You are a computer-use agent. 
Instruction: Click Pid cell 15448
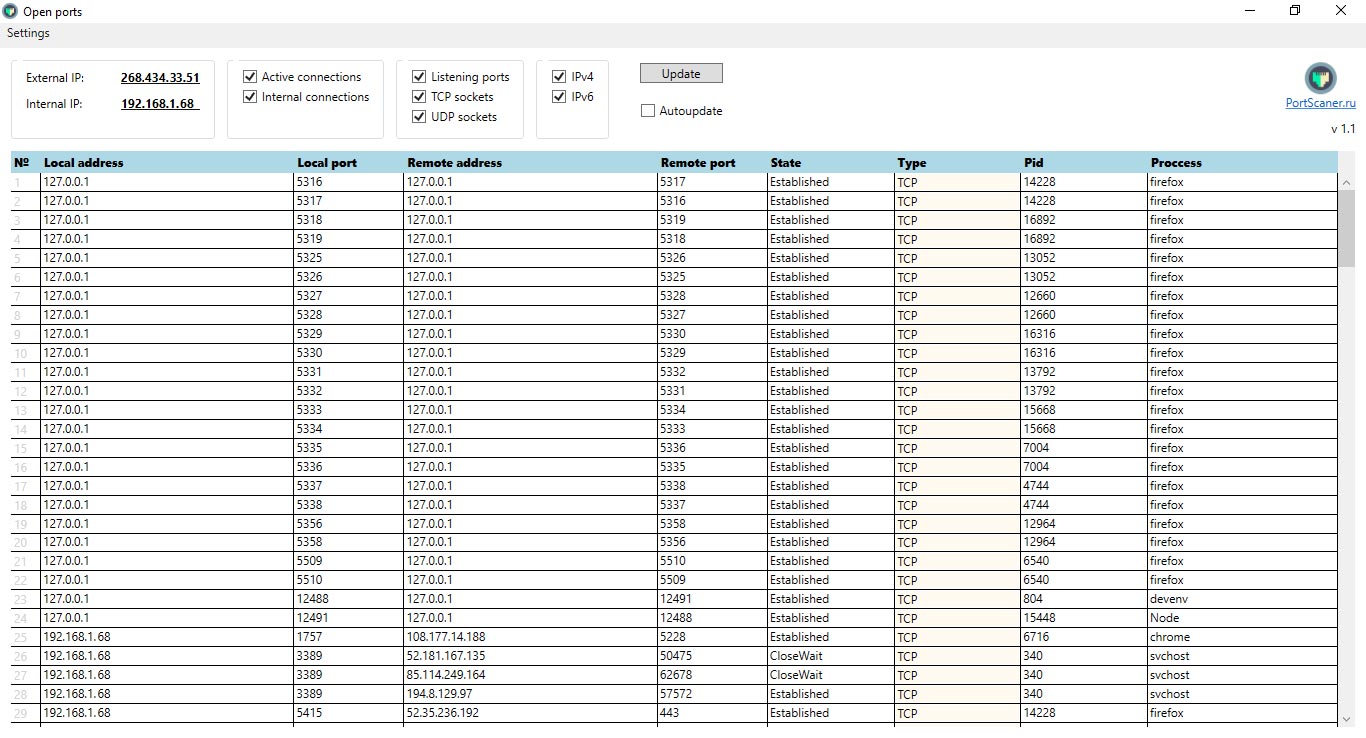pos(1084,618)
